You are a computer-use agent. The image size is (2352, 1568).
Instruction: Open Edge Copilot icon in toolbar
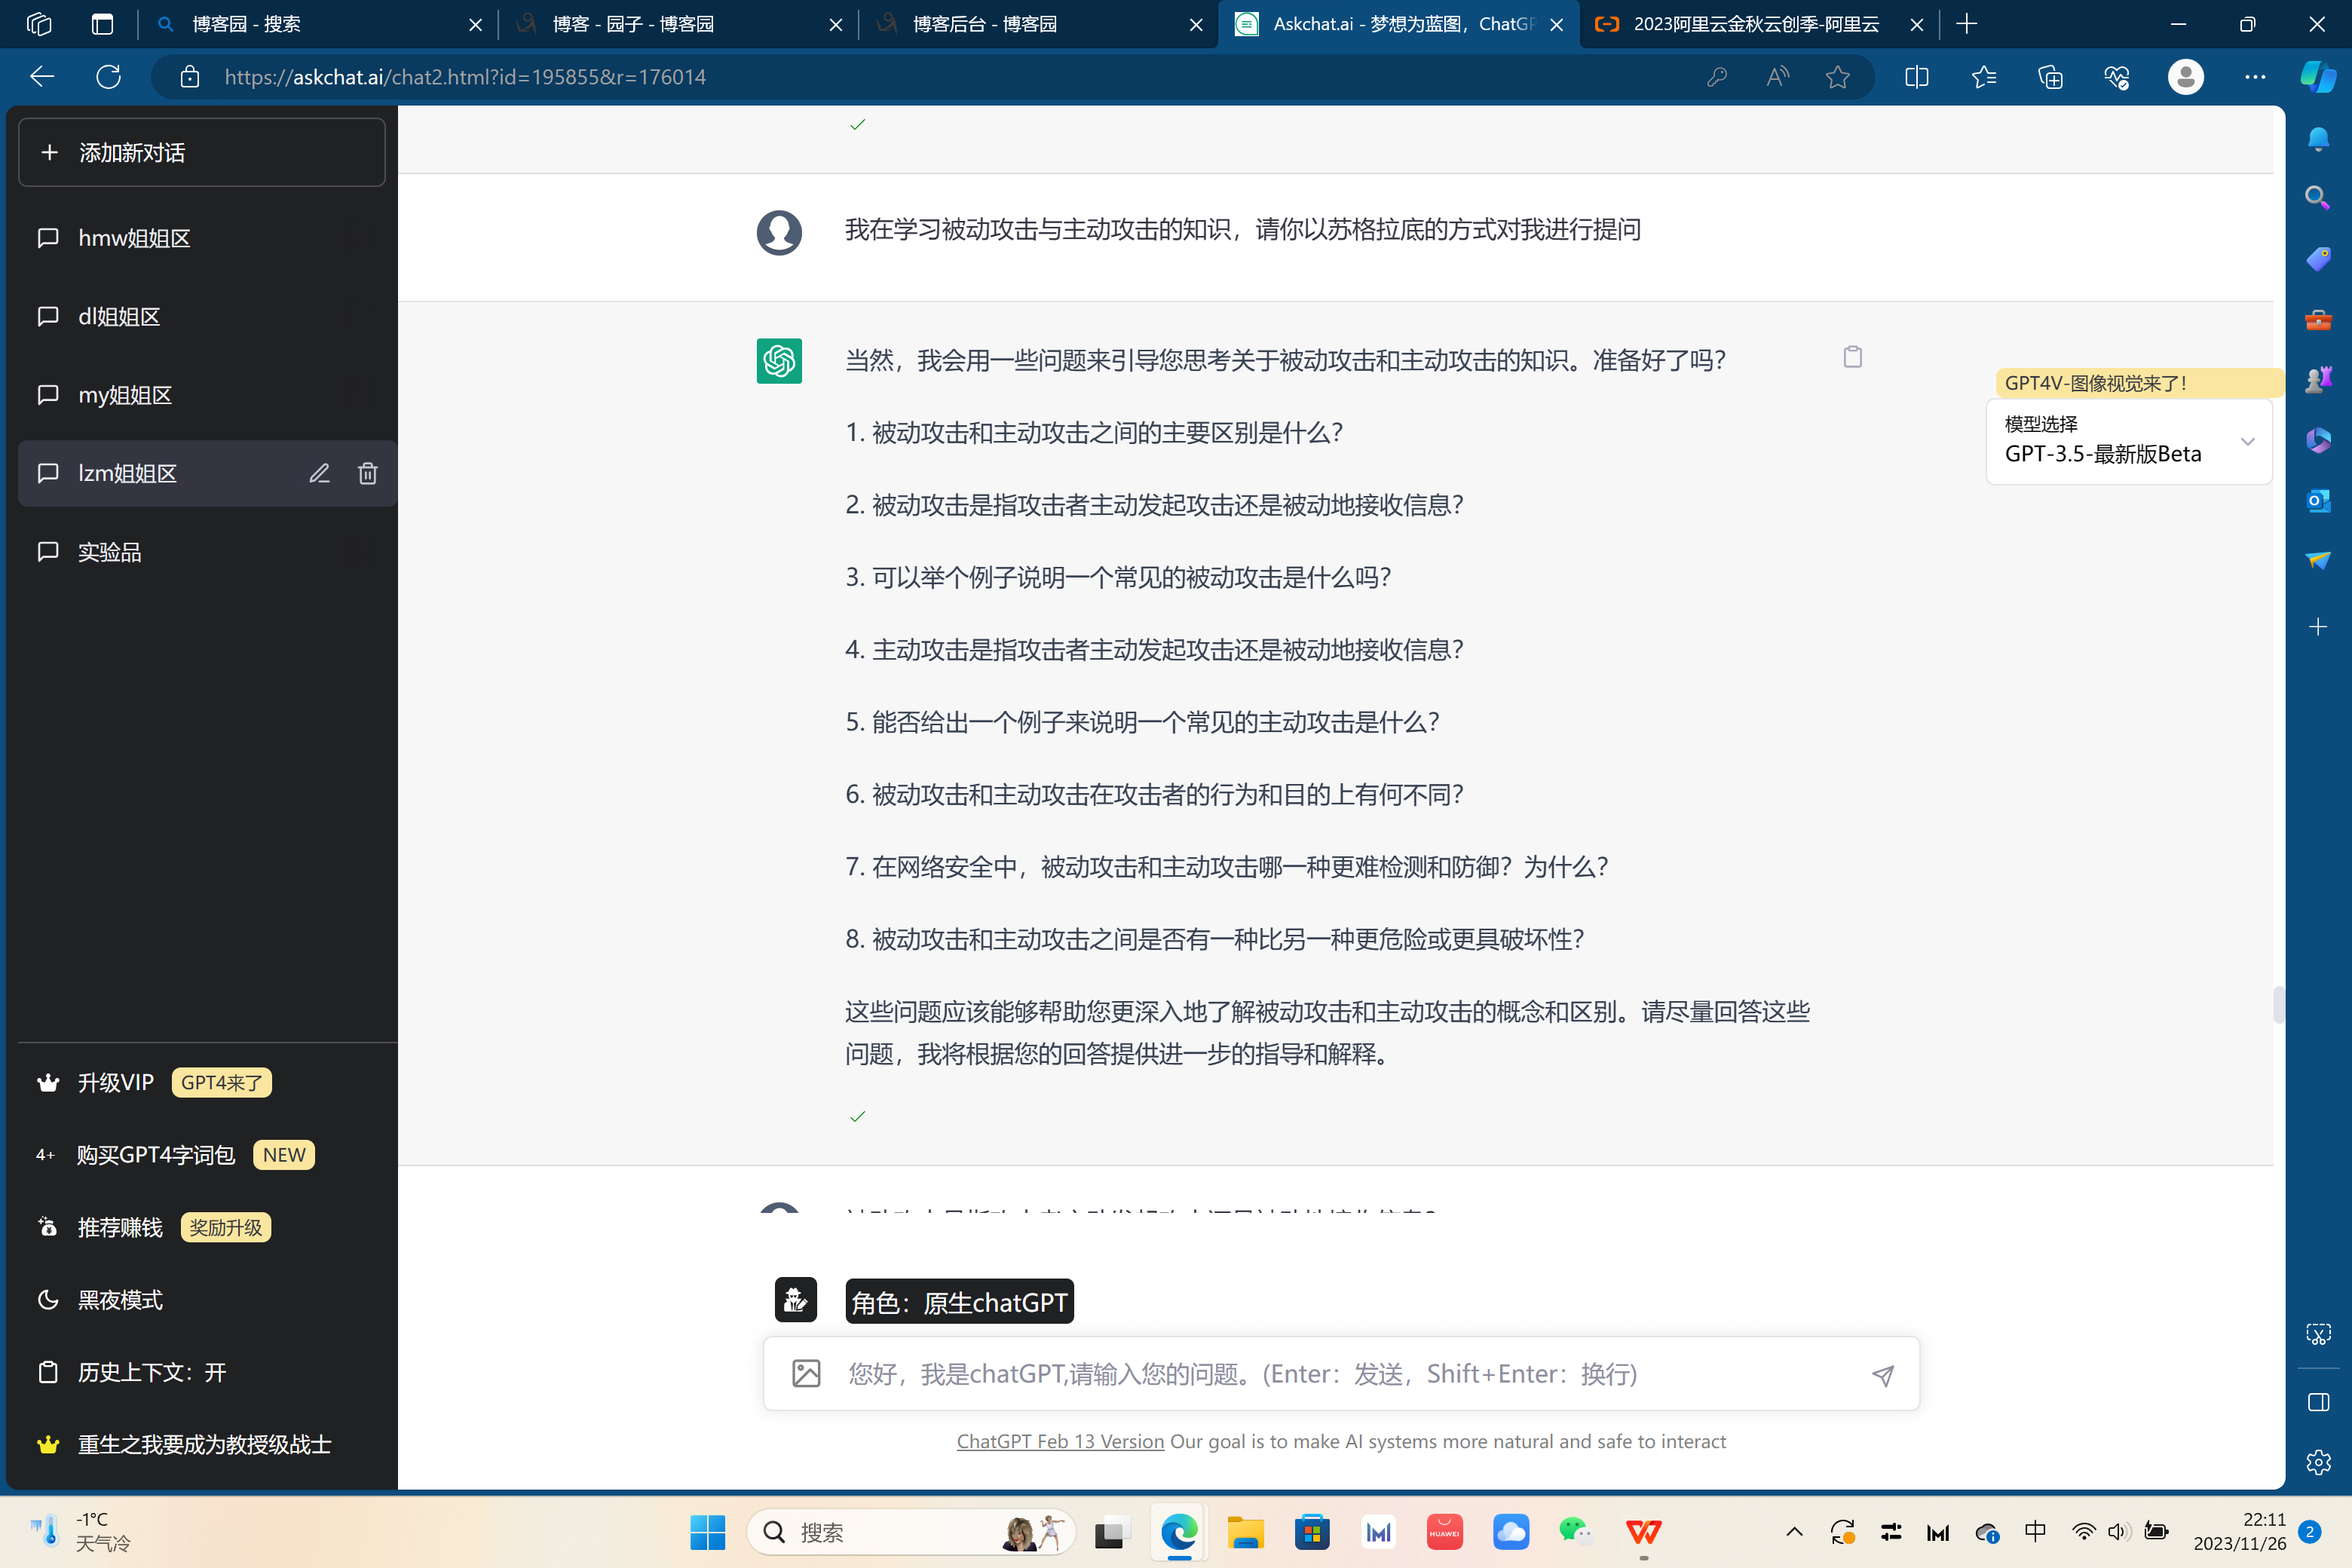point(2317,77)
